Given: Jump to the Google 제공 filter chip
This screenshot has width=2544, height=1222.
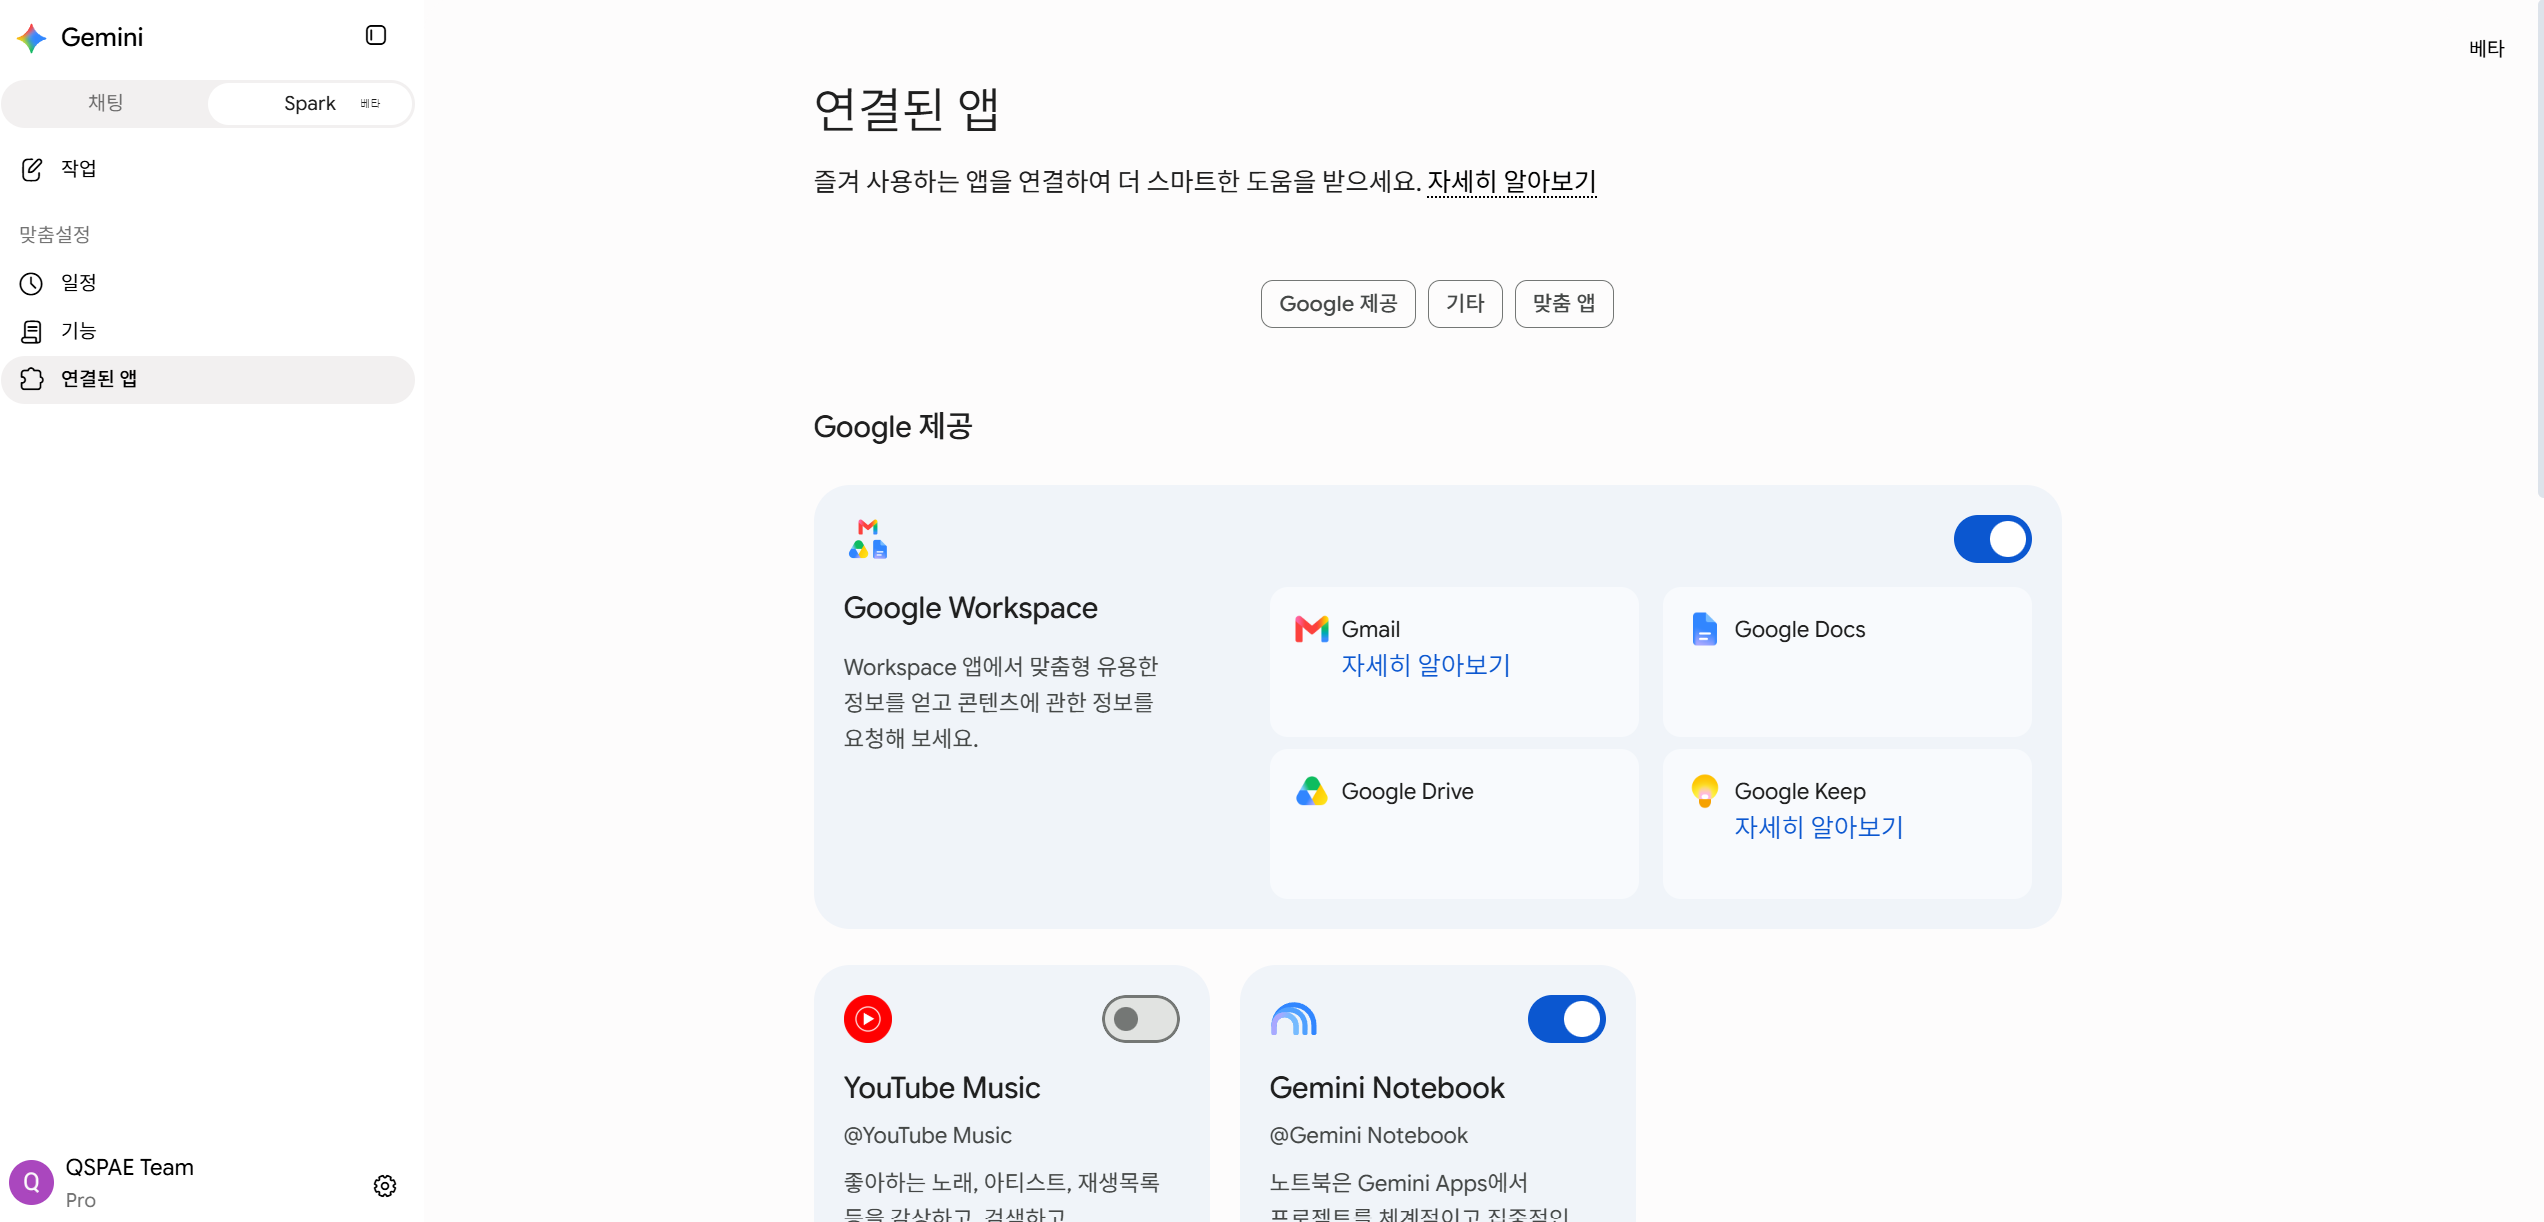Looking at the screenshot, I should 1338,304.
